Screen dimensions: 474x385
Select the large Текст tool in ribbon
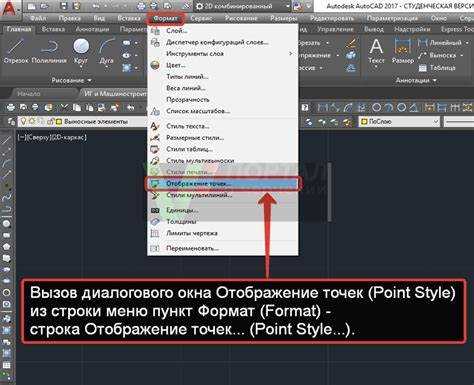tap(376, 51)
